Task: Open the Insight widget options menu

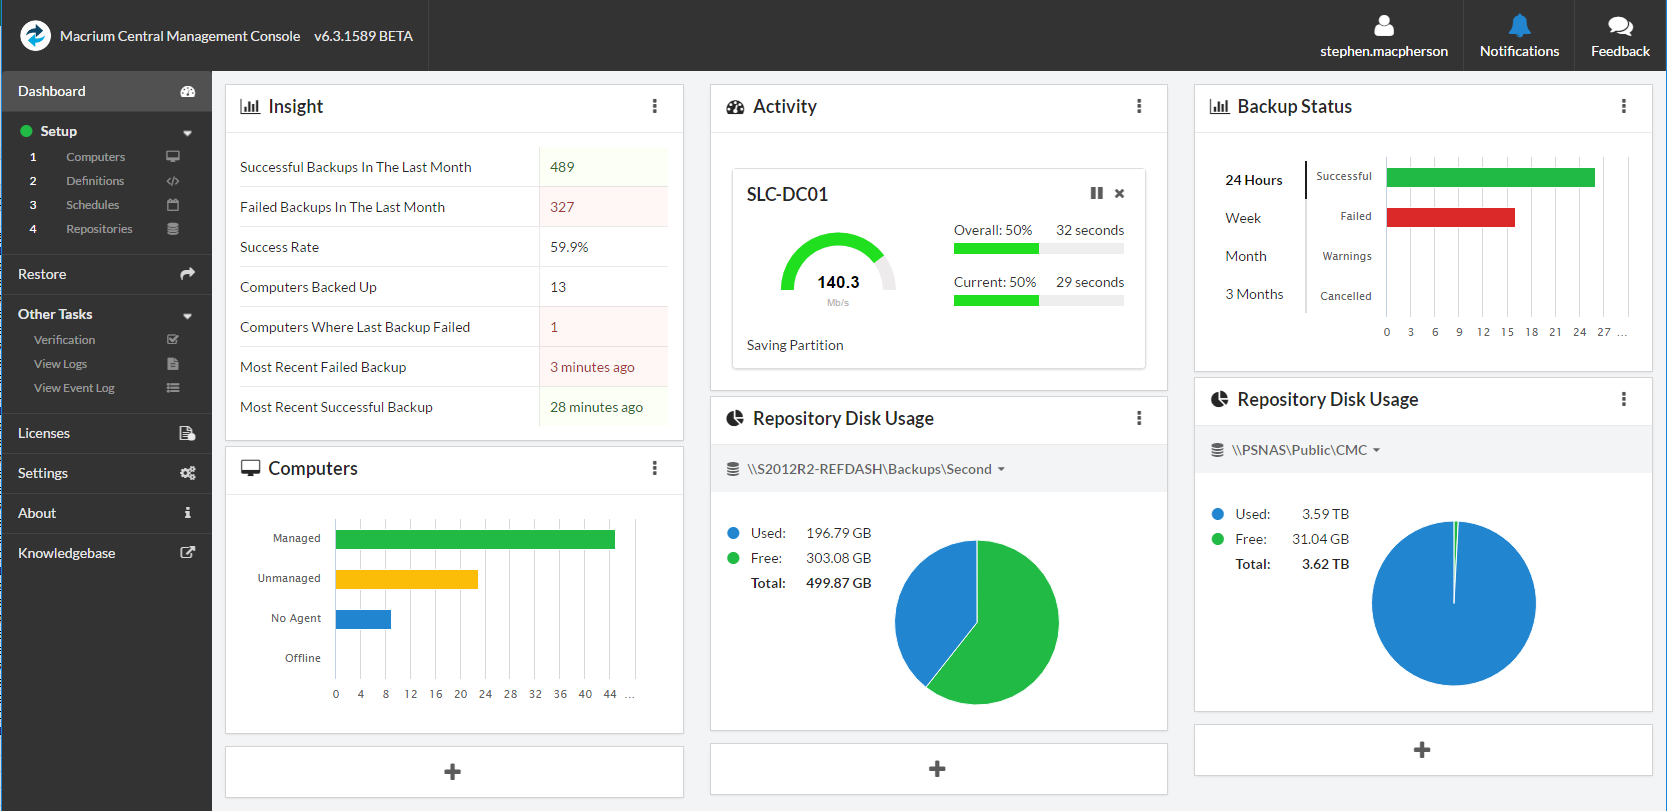Action: (x=655, y=106)
